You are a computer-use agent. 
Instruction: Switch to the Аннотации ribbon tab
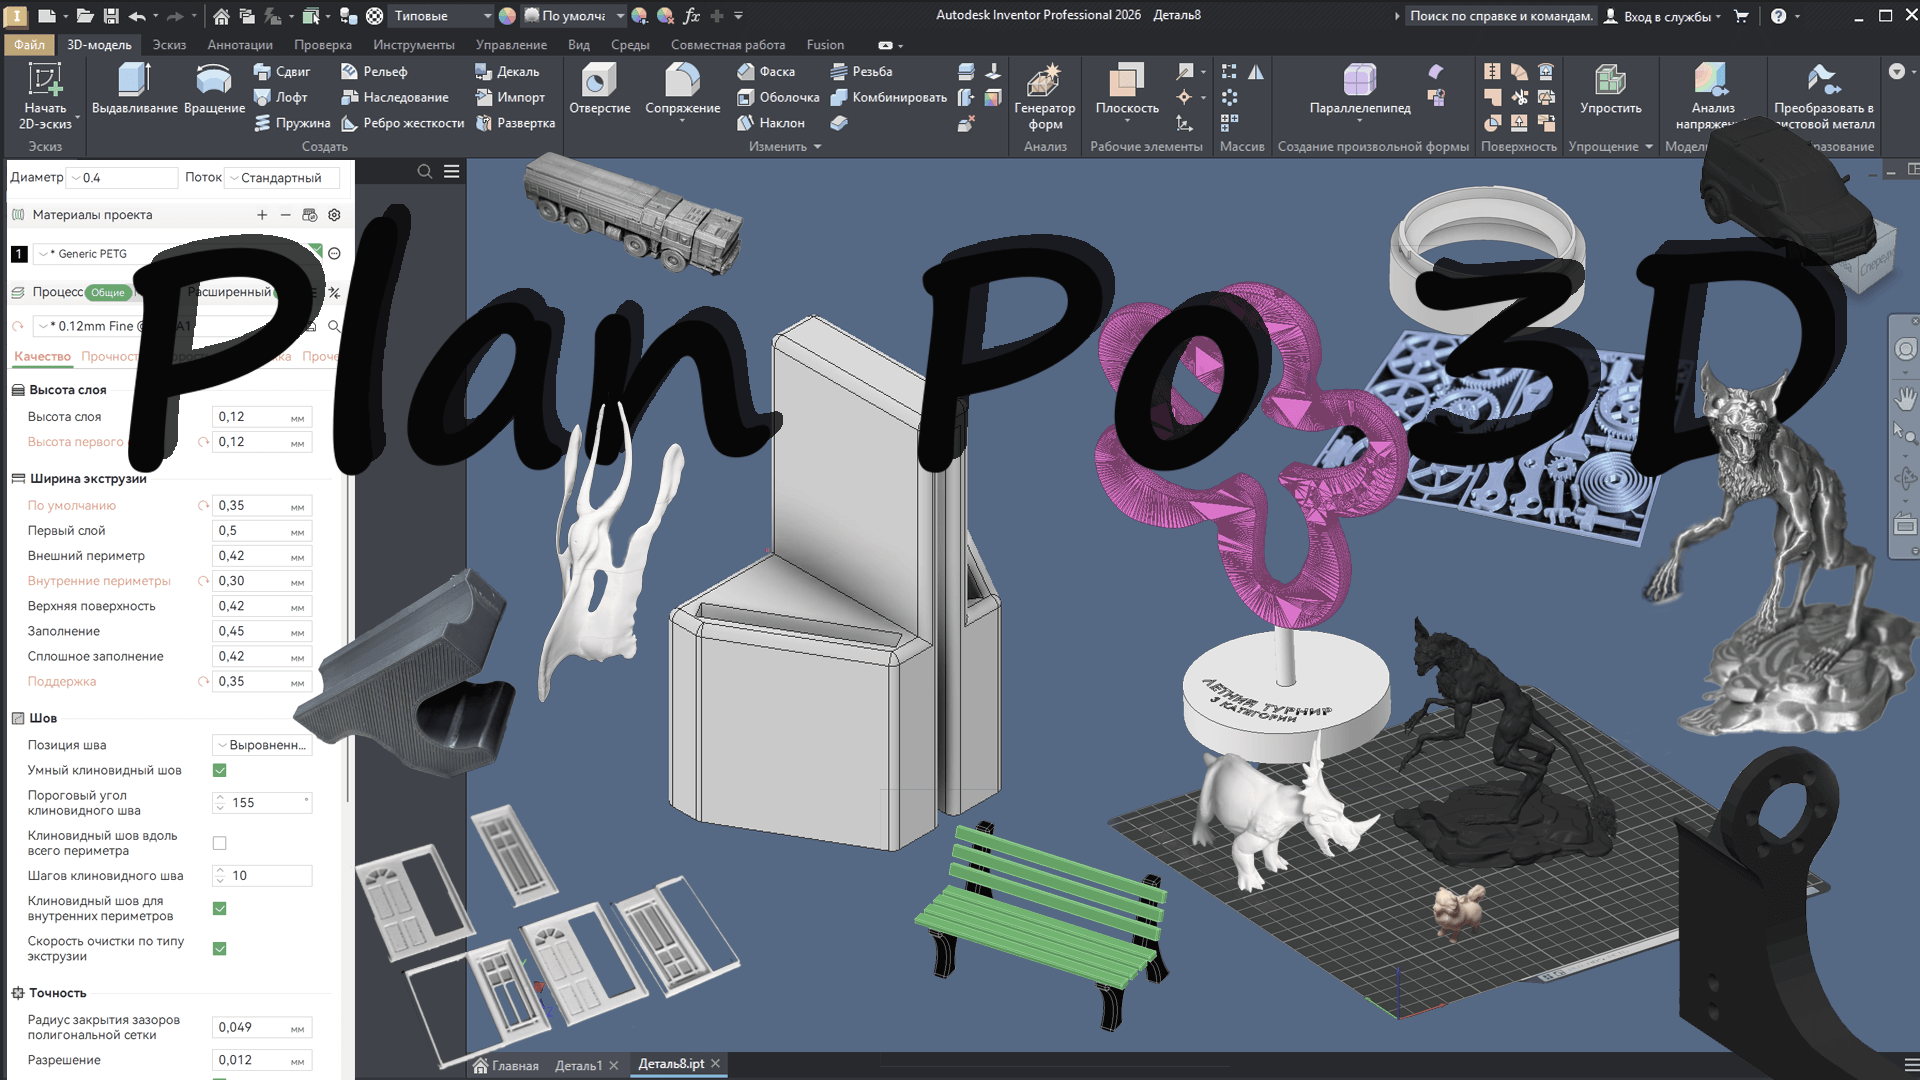240,45
